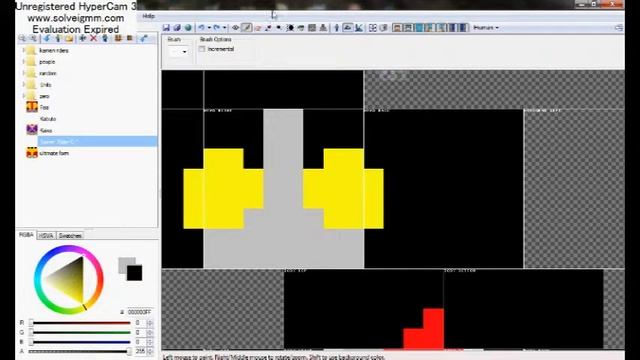Viewport: 640px width, 360px height.
Task: Switch to the 3D perspective view icon
Action: pyautogui.click(x=337, y=28)
